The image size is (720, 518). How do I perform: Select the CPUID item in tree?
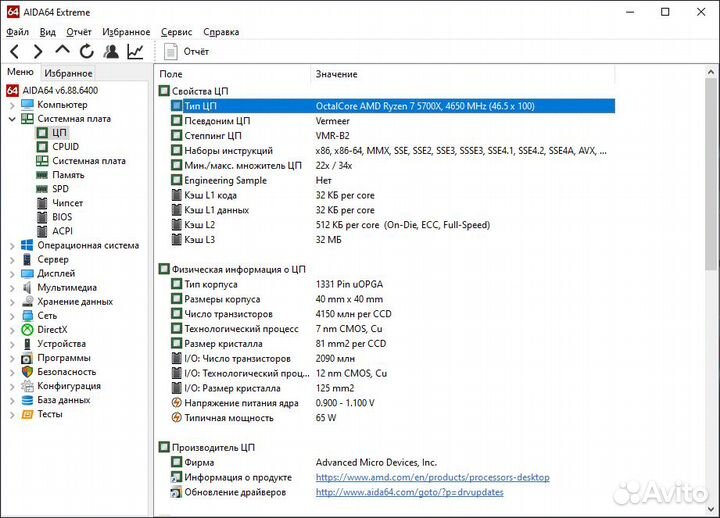pyautogui.click(x=65, y=146)
